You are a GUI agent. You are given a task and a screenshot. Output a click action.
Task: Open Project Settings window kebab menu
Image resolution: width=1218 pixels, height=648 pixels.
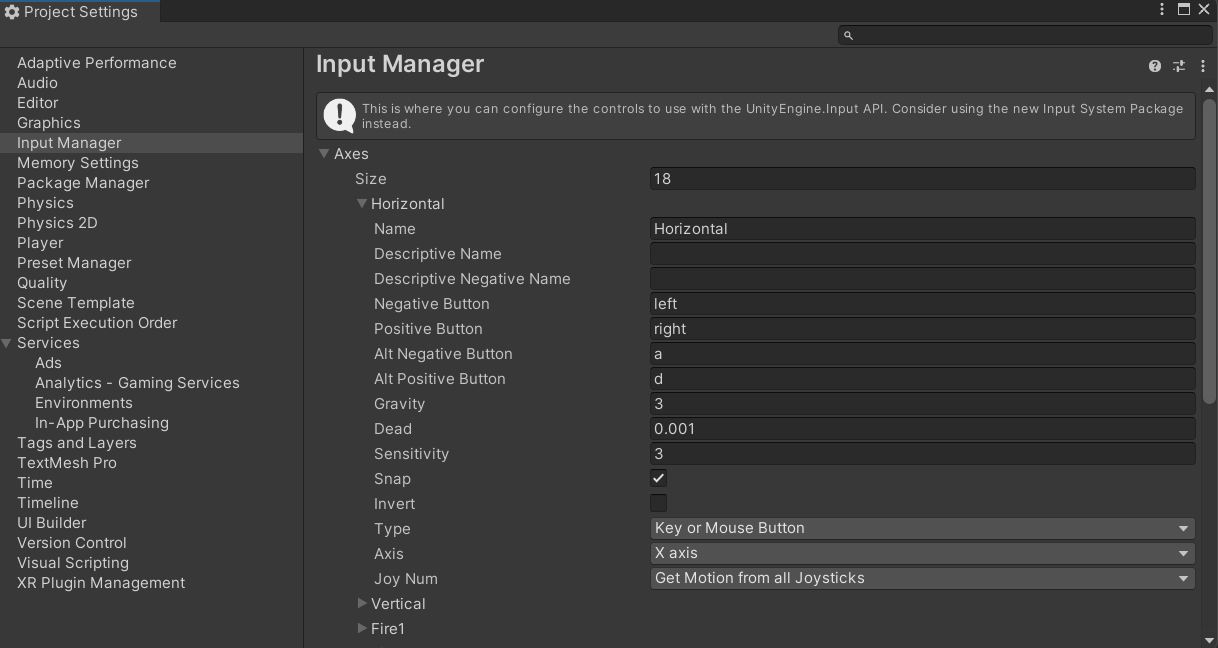point(1162,10)
